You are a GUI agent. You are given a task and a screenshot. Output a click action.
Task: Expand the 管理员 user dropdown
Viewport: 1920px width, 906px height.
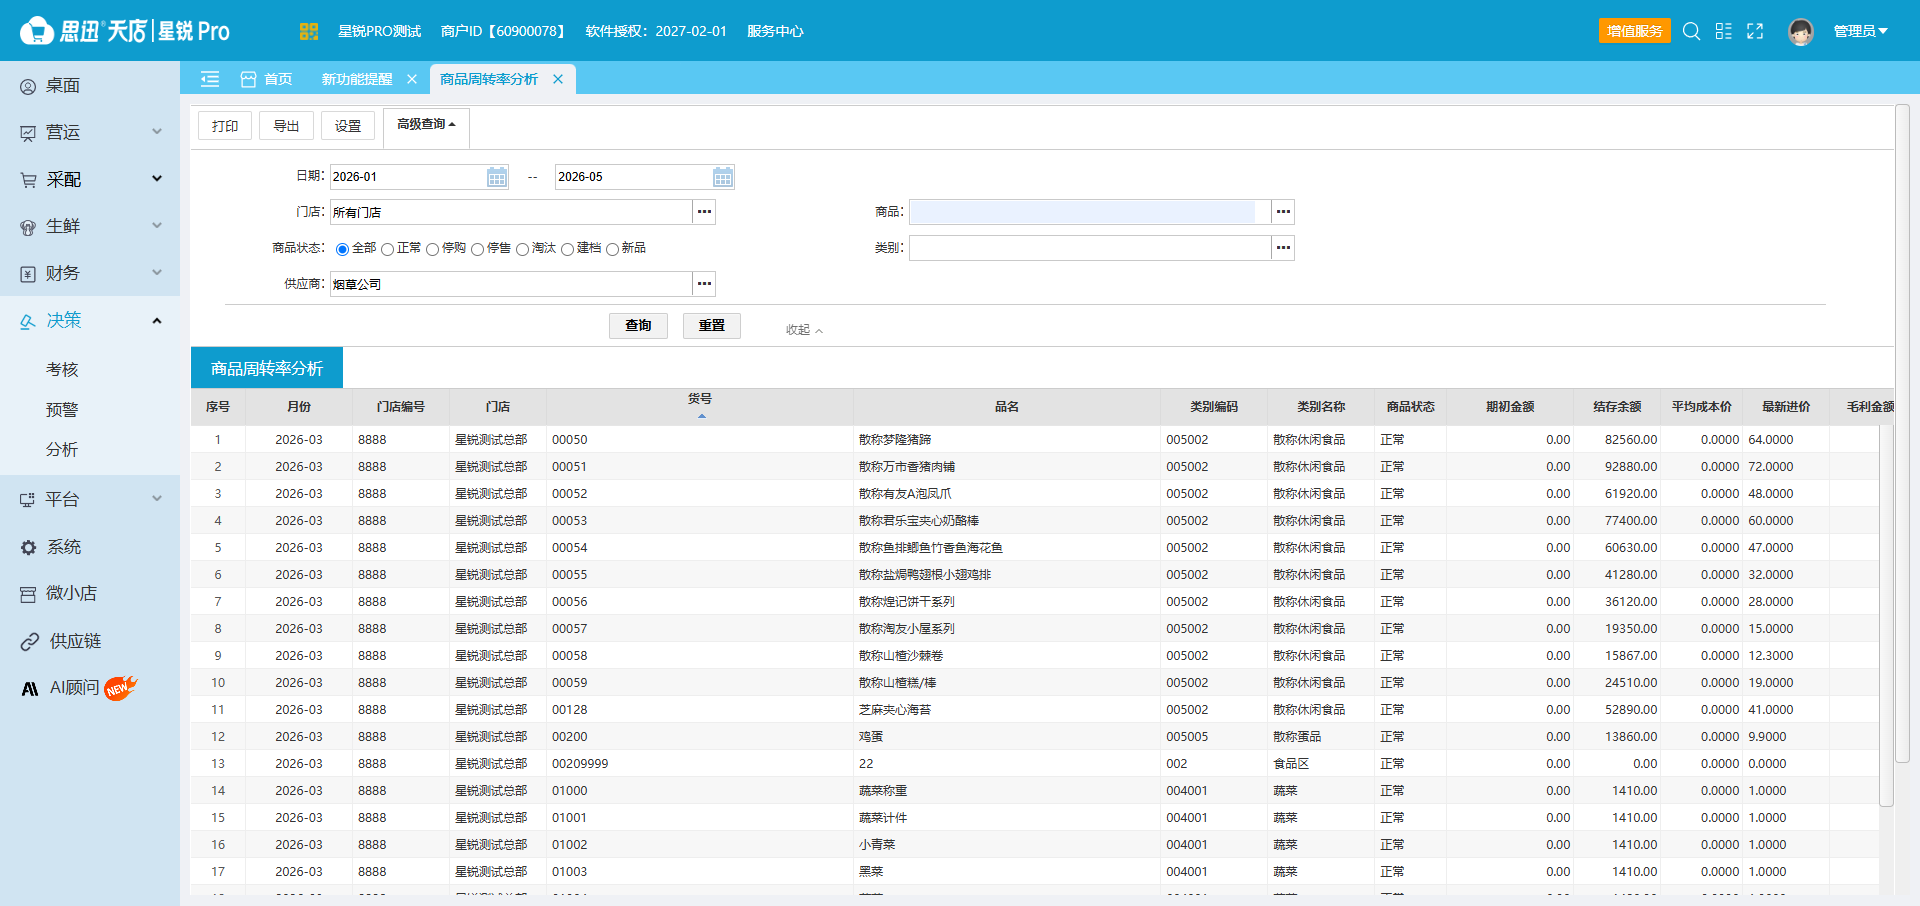(1860, 31)
